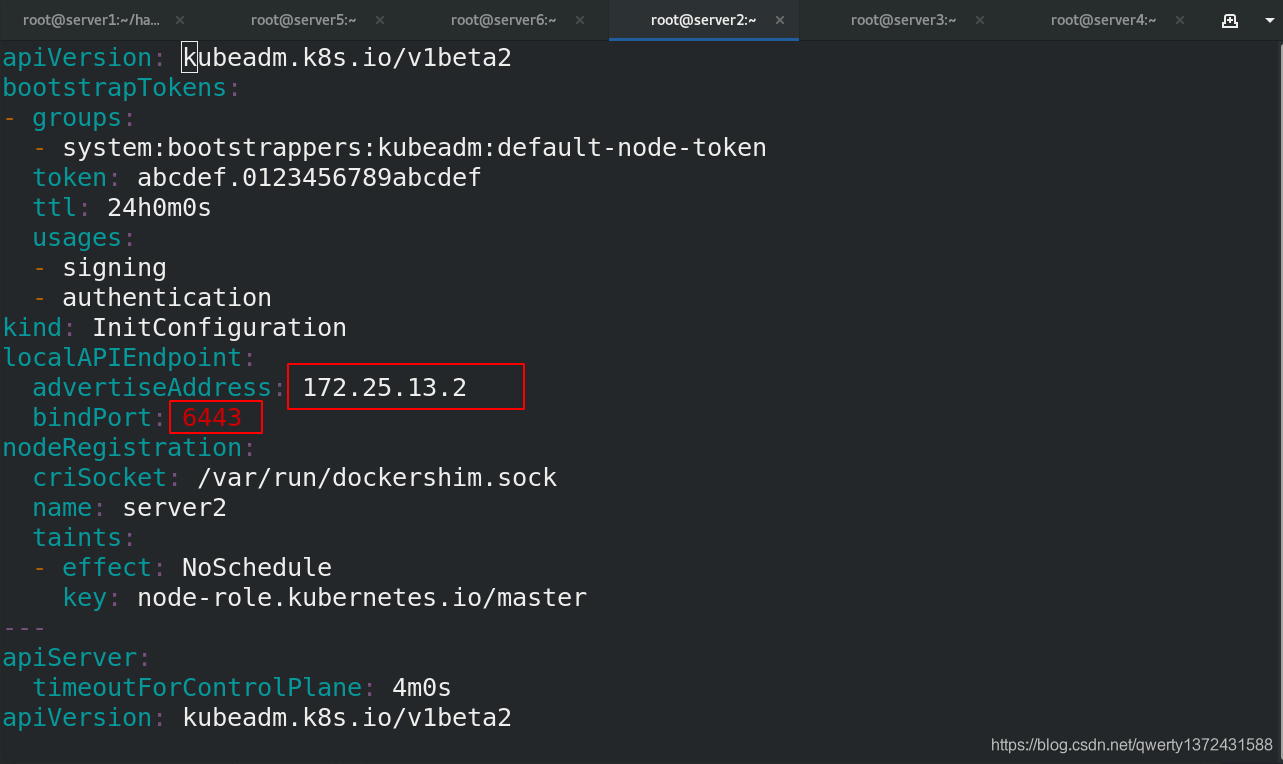1283x764 pixels.
Task: Click system:bootstrappers:kubeadm:default-node-token line
Action: pos(414,148)
